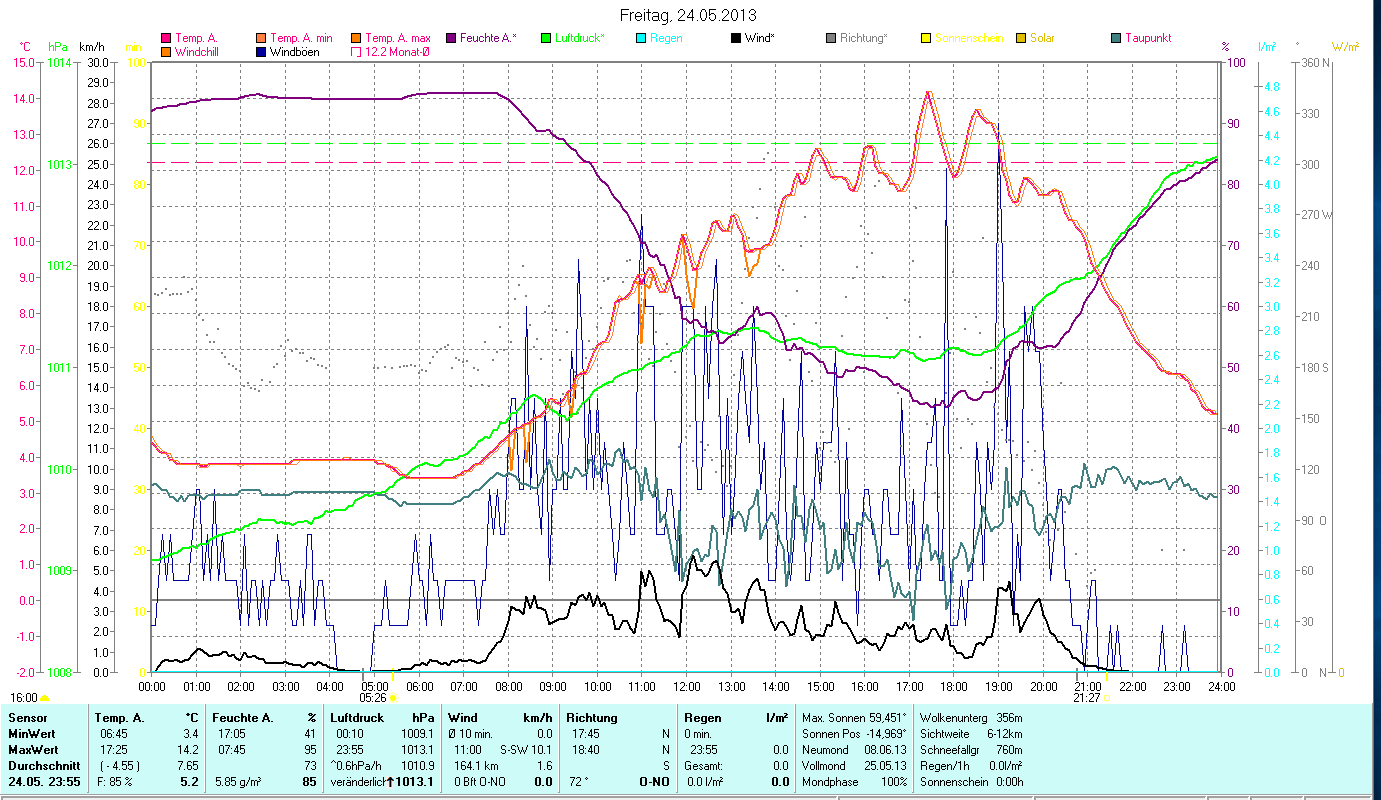Screen dimensions: 1381x800
Task: Click the black Wind legend square
Action: click(x=736, y=38)
